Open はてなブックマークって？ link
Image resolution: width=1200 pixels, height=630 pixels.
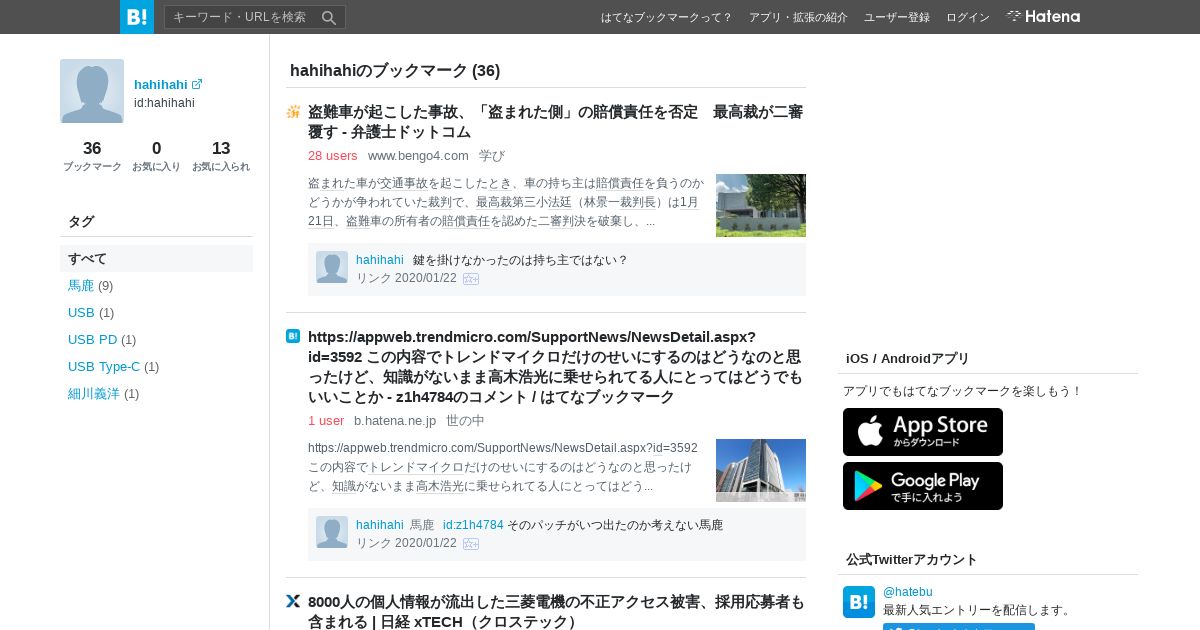point(666,17)
